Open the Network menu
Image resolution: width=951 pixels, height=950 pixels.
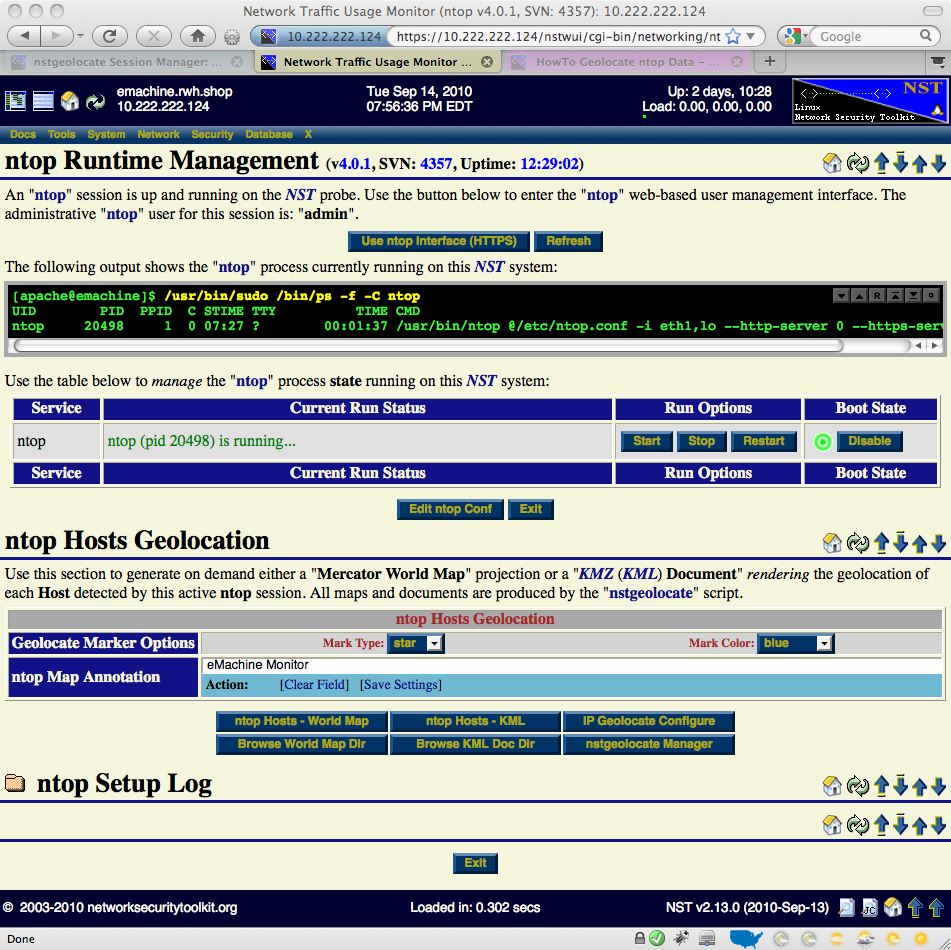[158, 135]
